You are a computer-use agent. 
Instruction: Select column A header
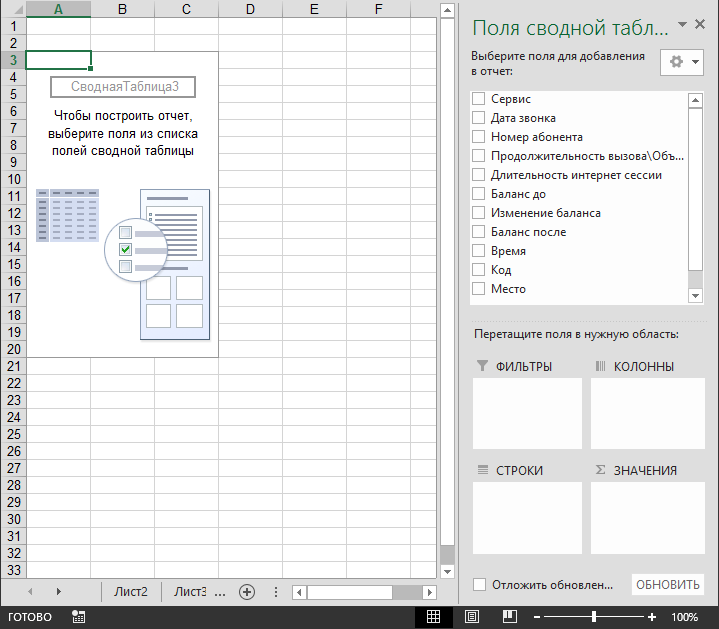(x=58, y=9)
